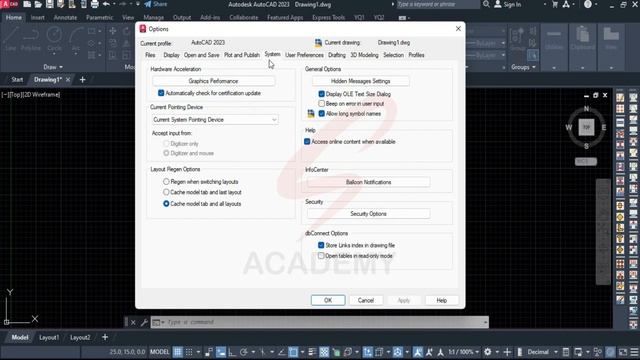Click the plus icon to add new layout

pyautogui.click(x=105, y=338)
